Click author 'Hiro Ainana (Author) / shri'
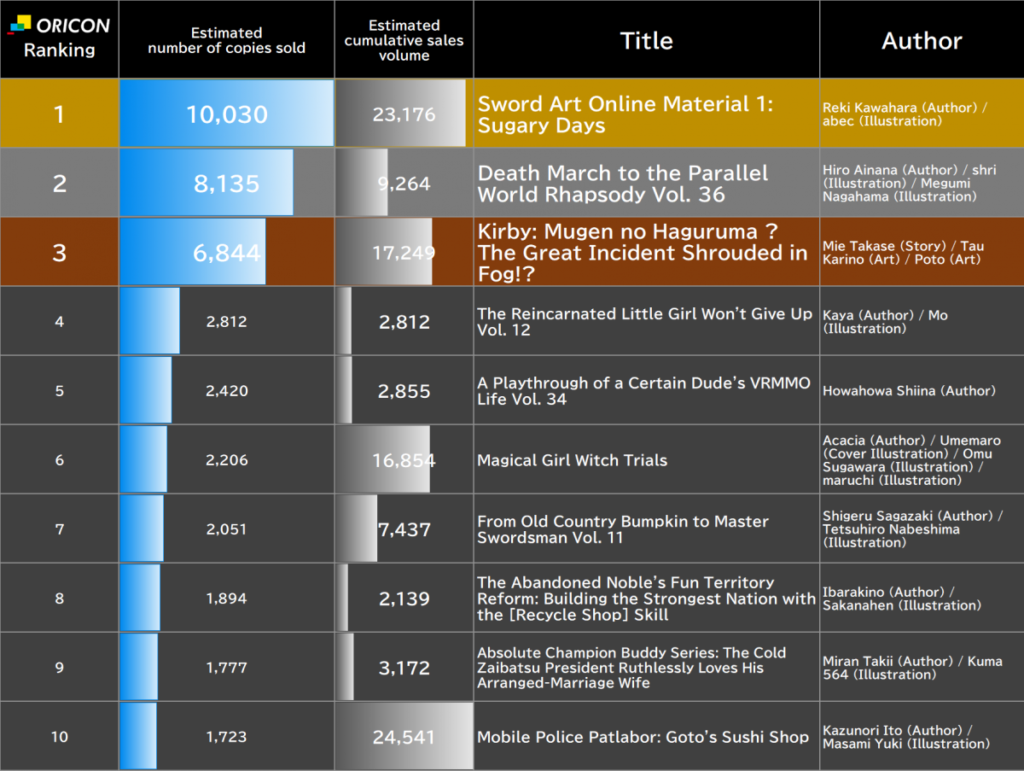Image resolution: width=1024 pixels, height=771 pixels. point(909,183)
